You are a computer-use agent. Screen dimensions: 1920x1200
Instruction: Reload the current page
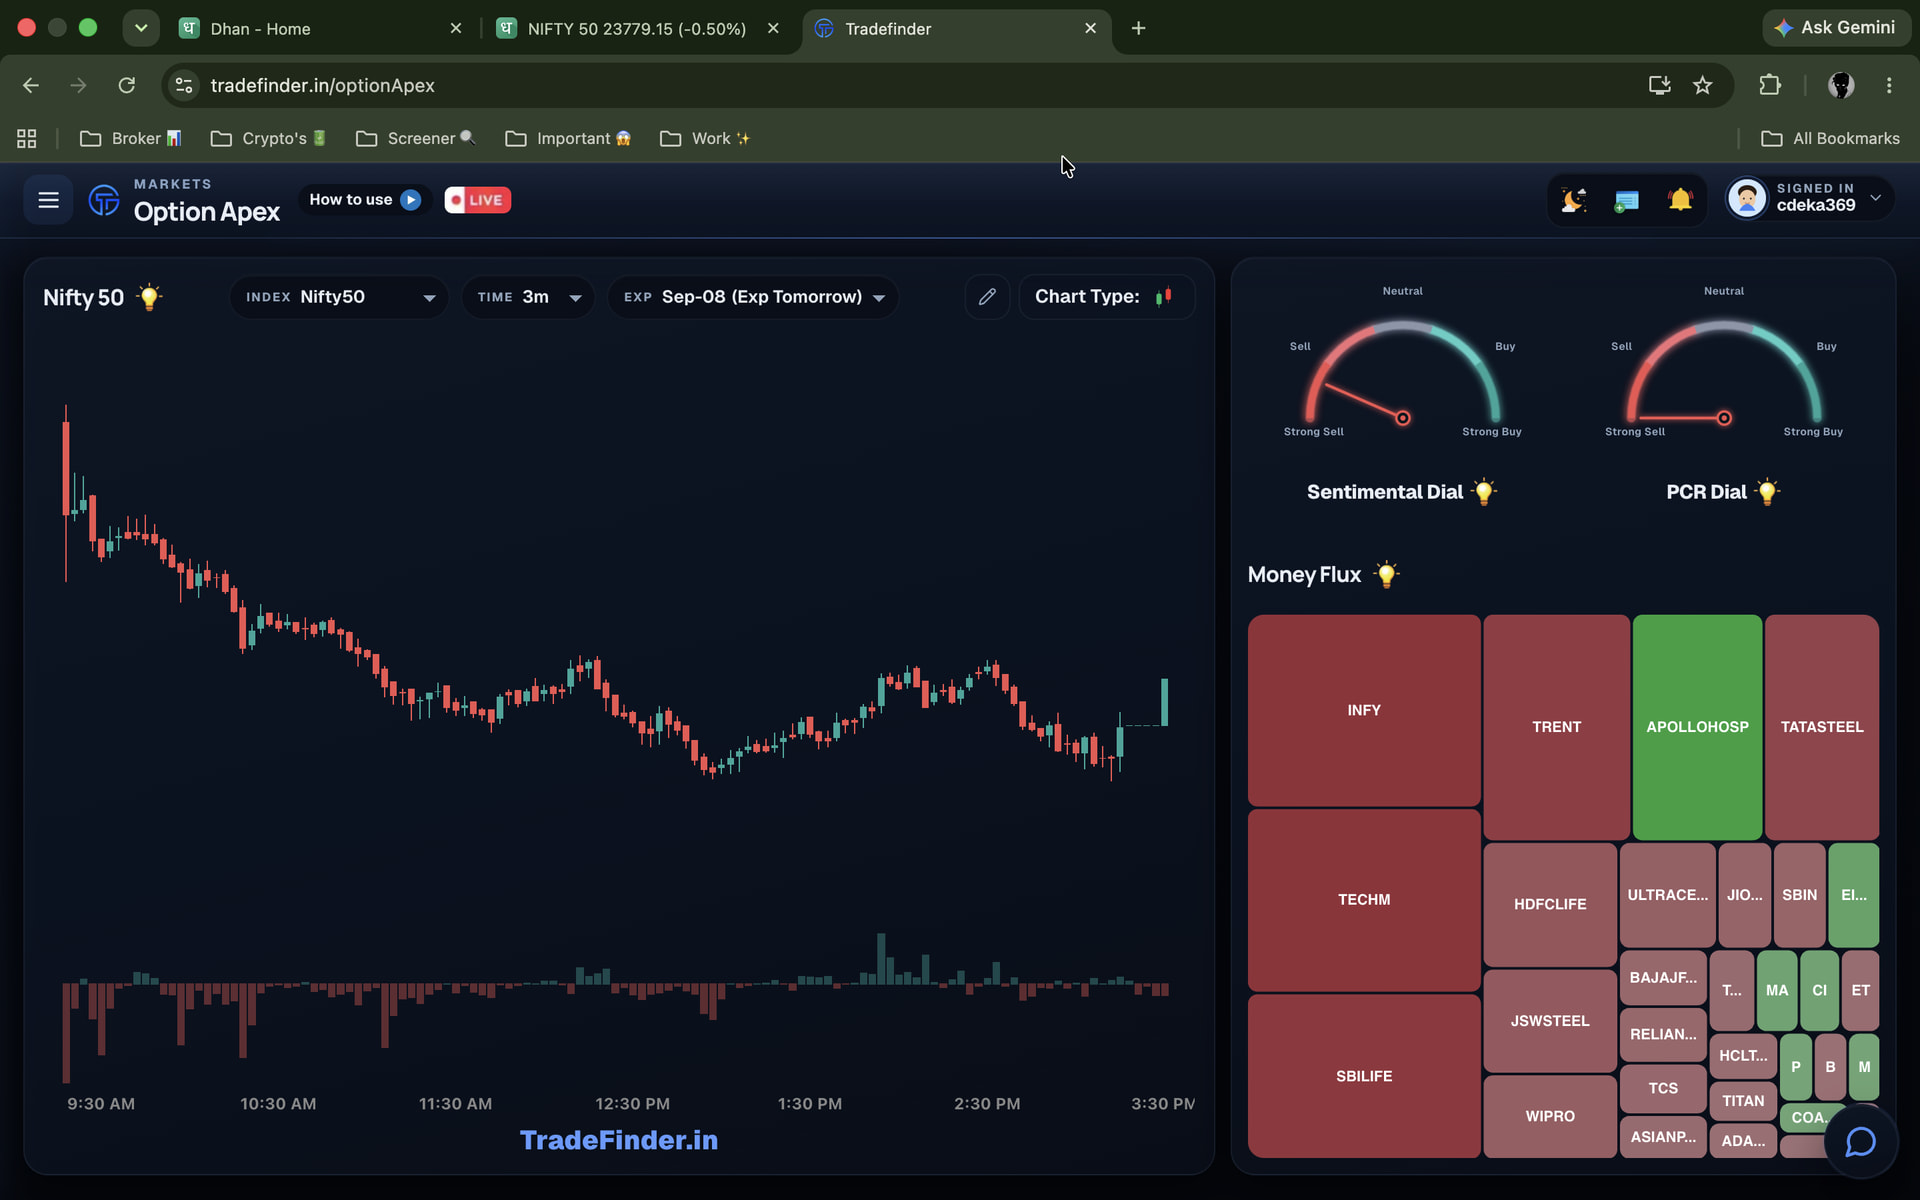(x=126, y=85)
